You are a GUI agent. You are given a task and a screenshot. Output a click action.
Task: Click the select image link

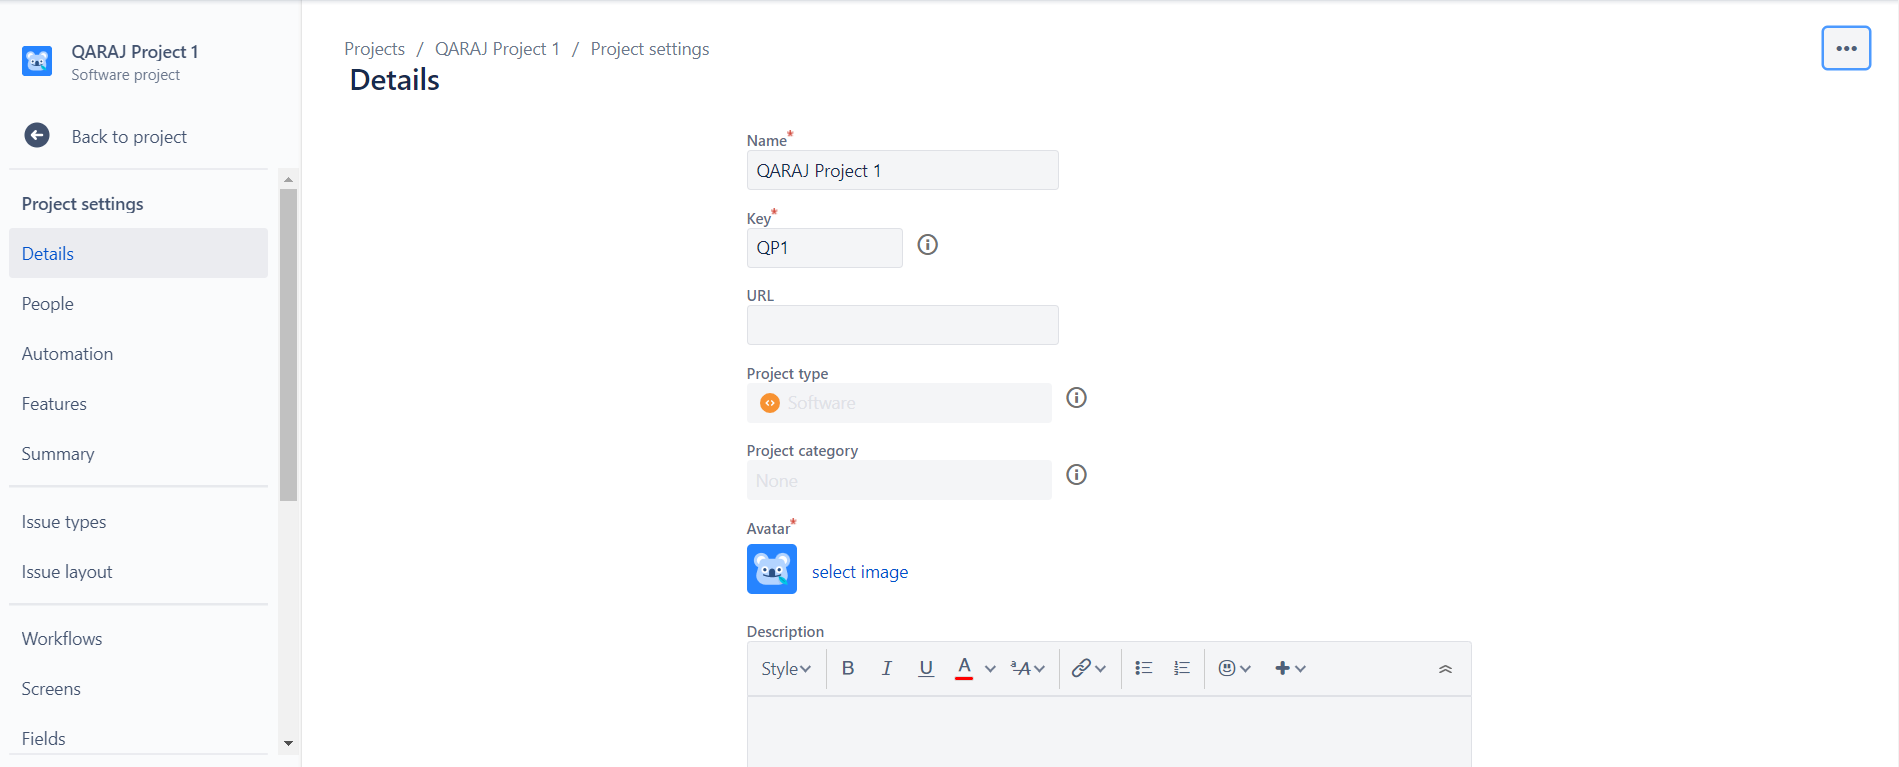click(x=860, y=571)
